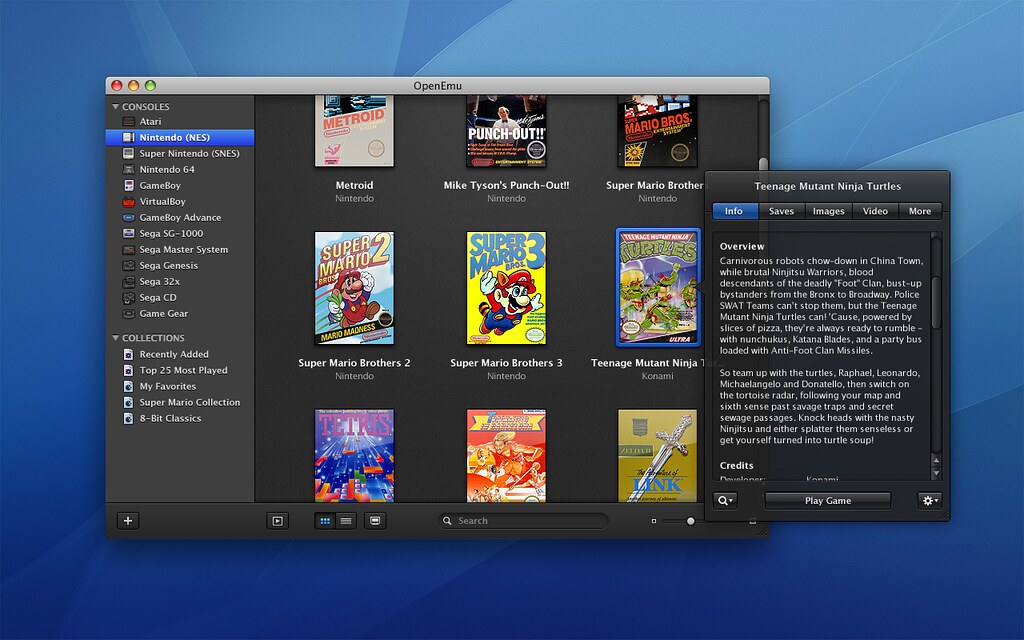
Task: Click the Sega Master System icon
Action: (x=129, y=249)
